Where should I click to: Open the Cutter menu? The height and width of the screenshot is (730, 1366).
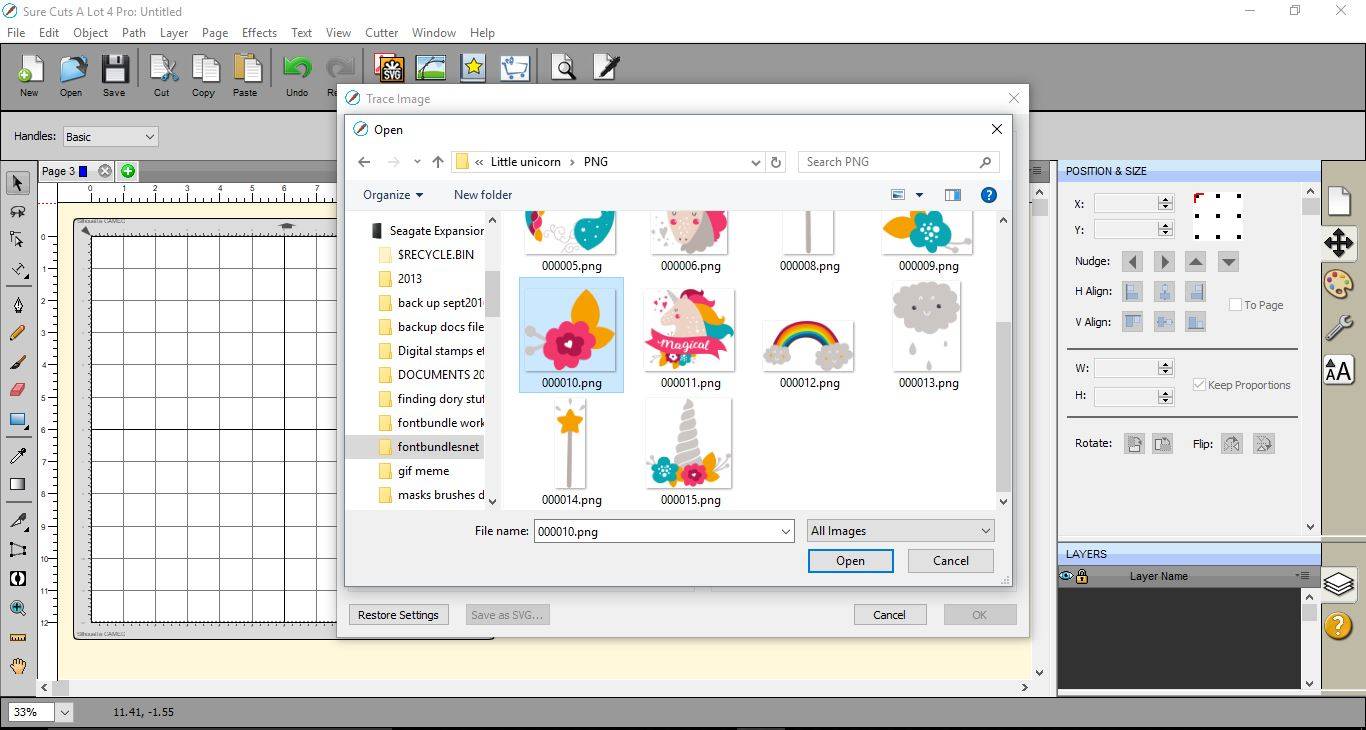click(381, 32)
